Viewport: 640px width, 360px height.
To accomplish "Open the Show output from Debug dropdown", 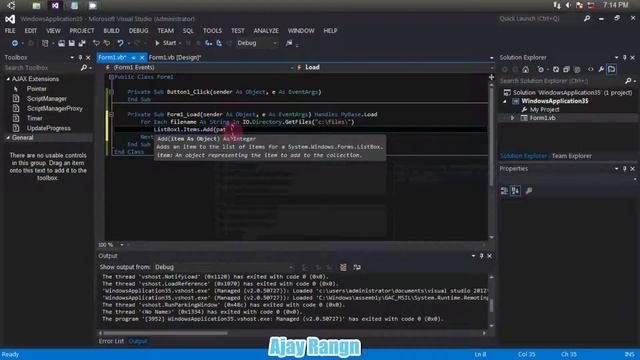I will 224,267.
